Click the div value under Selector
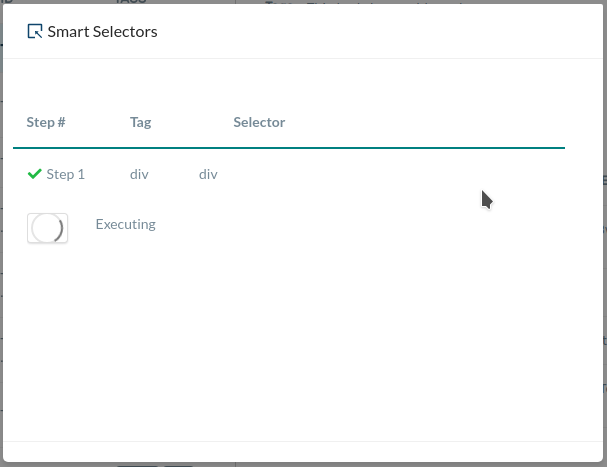 pos(208,174)
